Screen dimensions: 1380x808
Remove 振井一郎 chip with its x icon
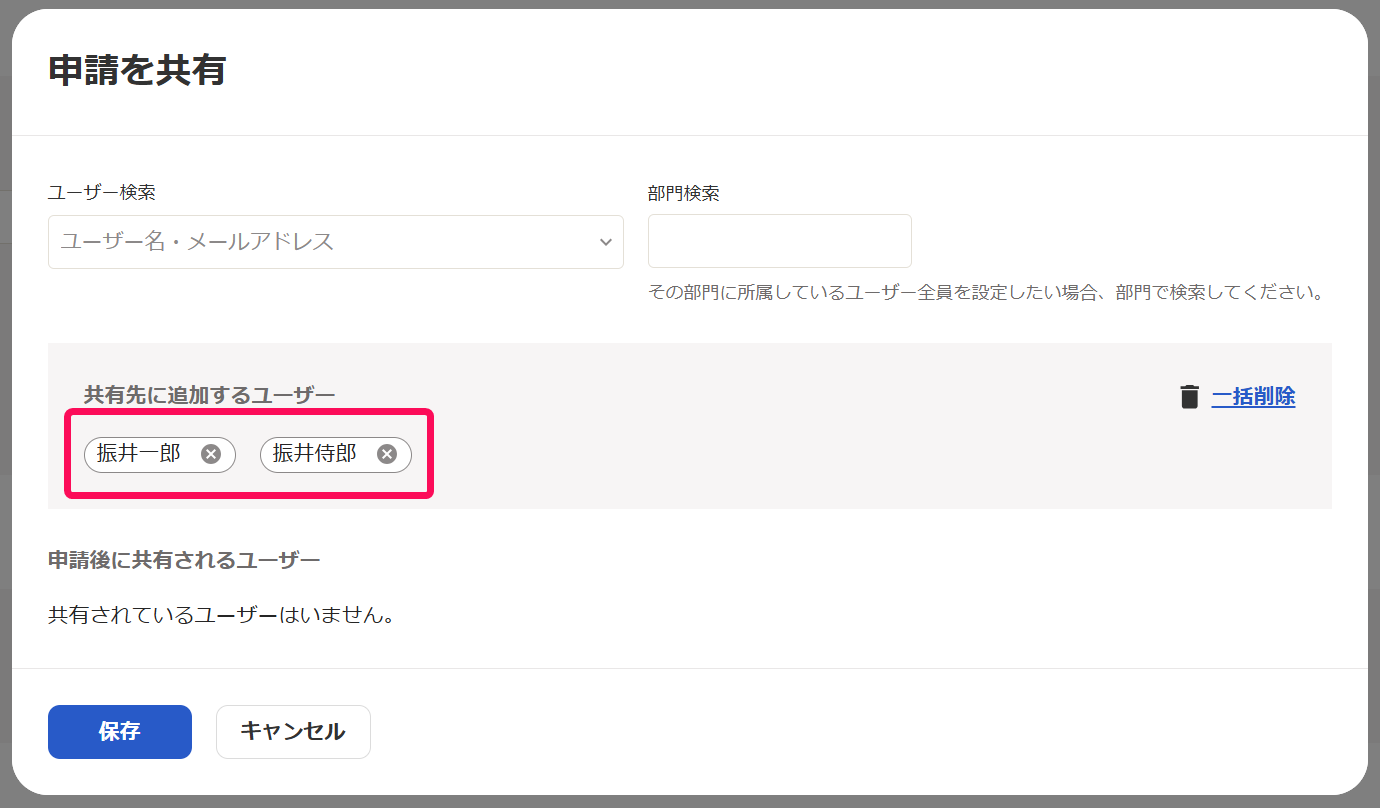pos(211,454)
